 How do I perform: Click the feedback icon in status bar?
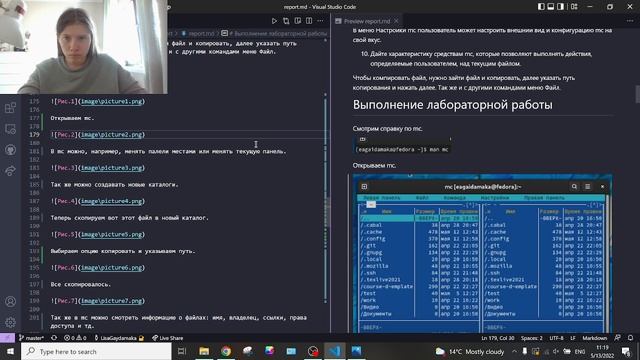618,338
